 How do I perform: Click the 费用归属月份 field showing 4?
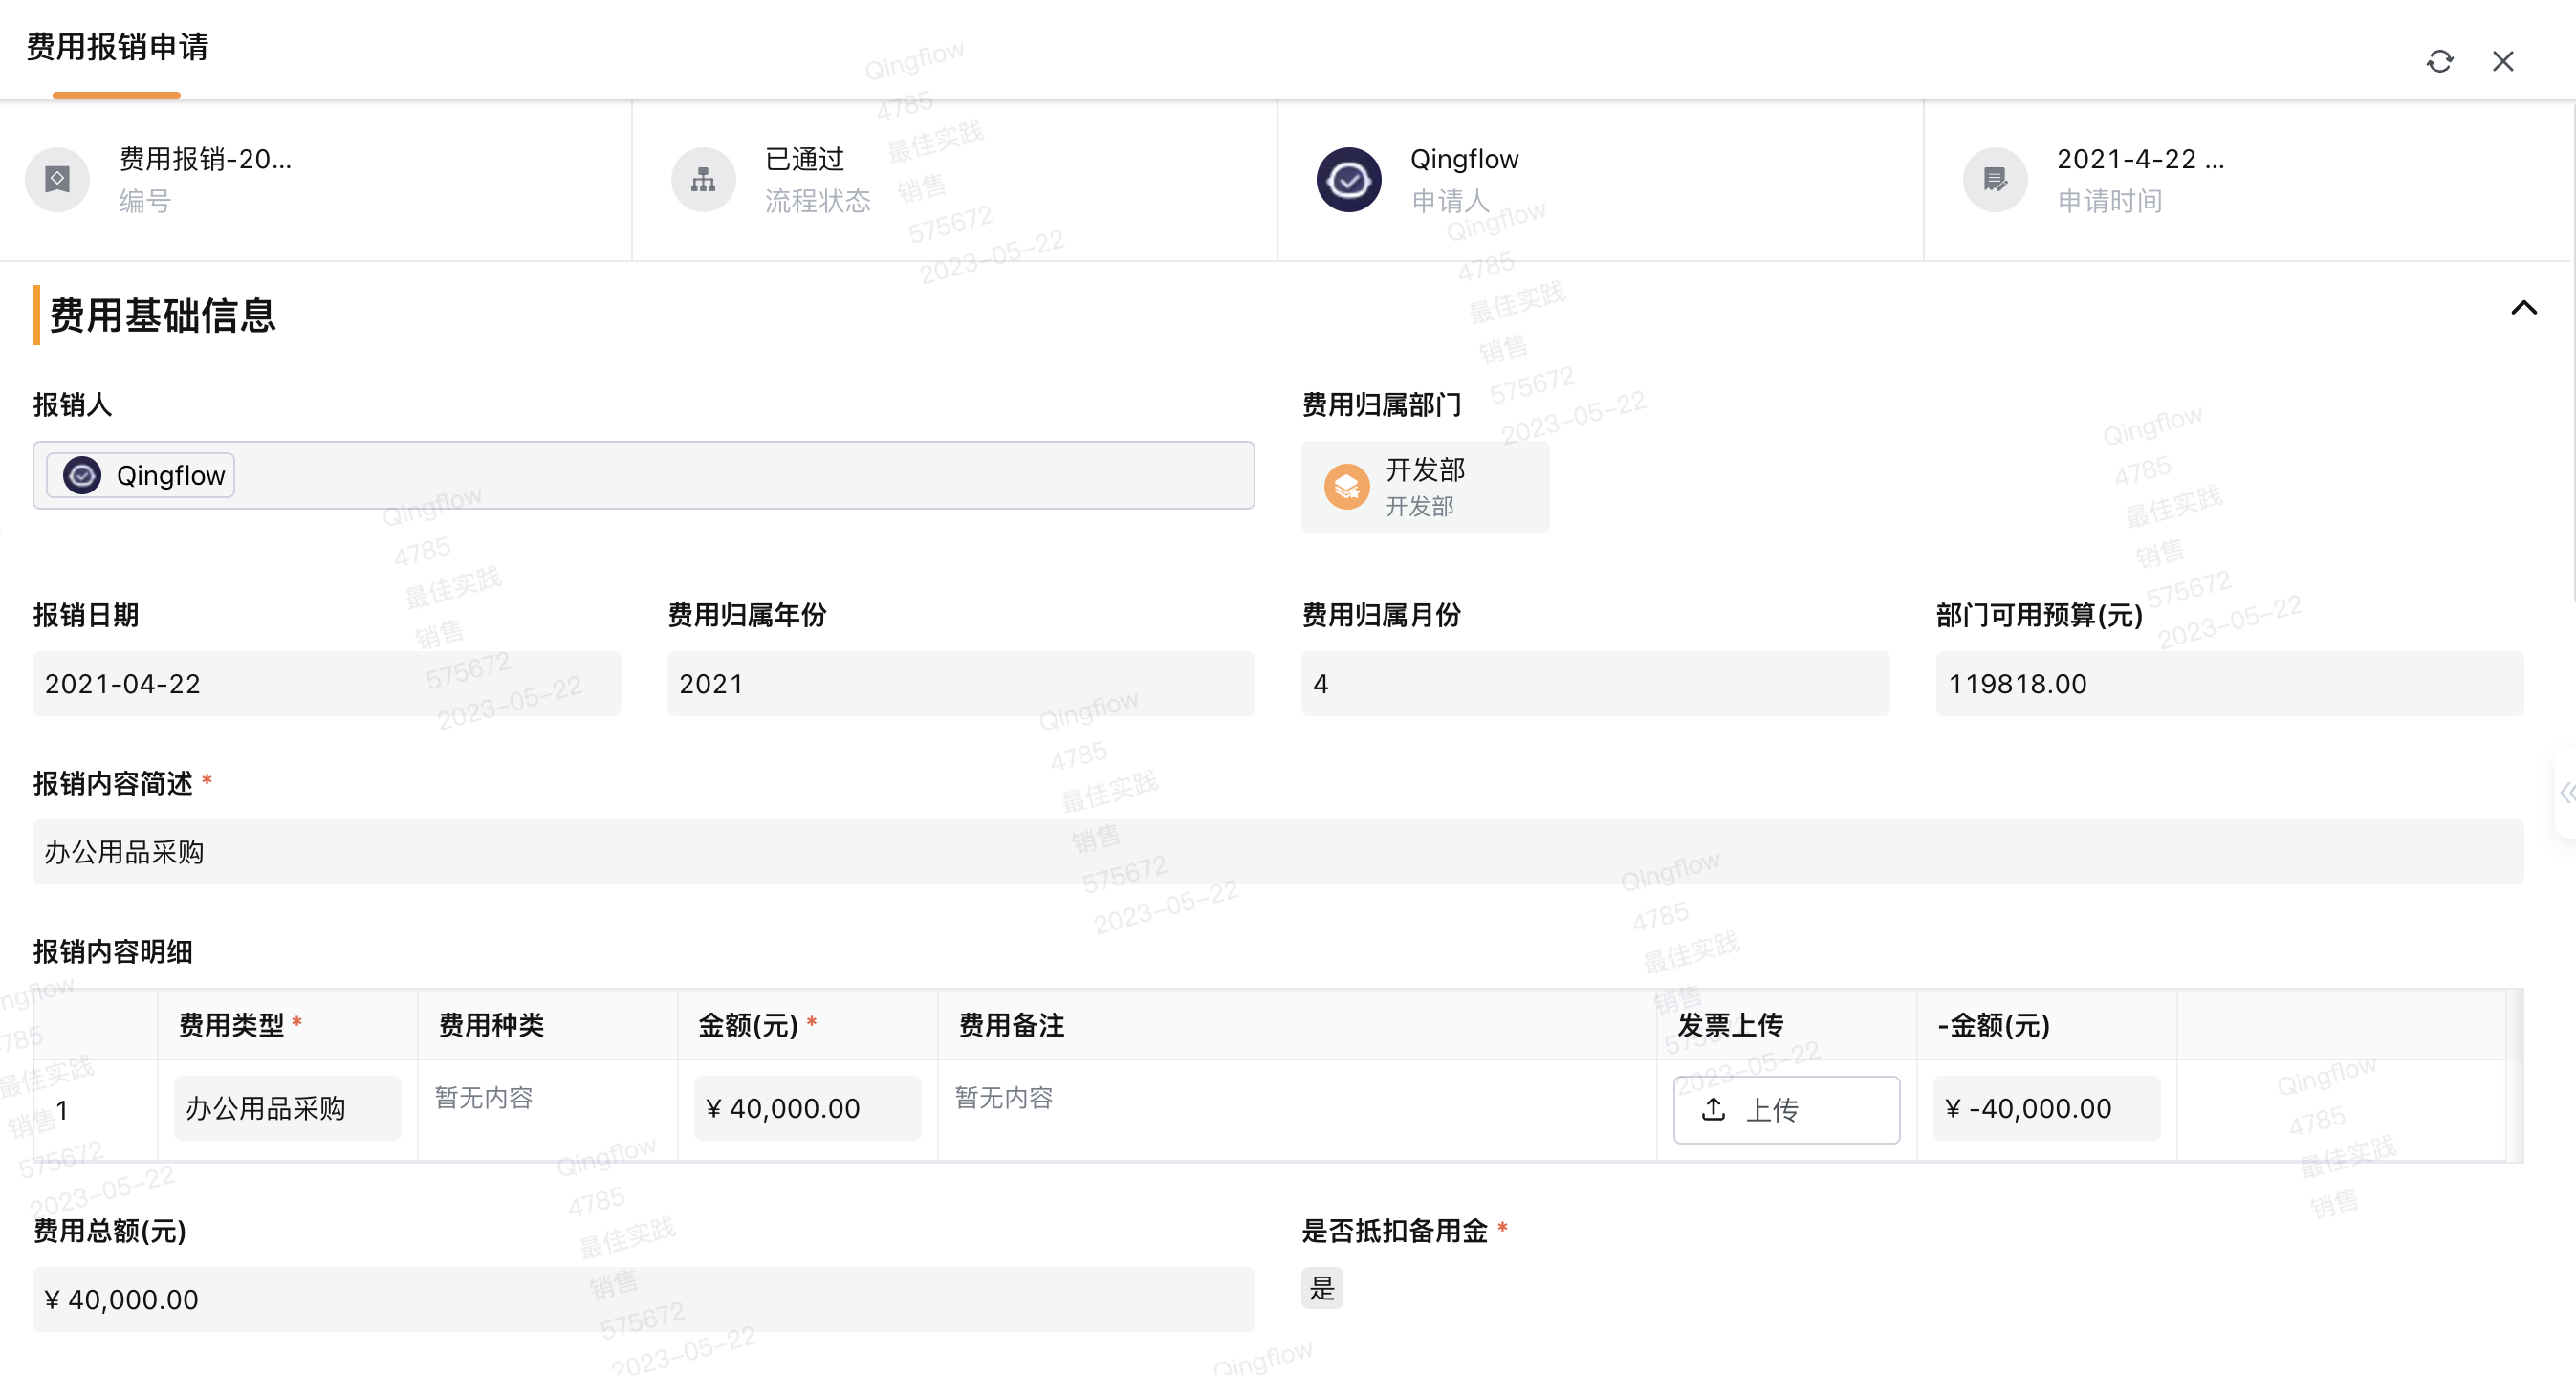coord(1595,684)
